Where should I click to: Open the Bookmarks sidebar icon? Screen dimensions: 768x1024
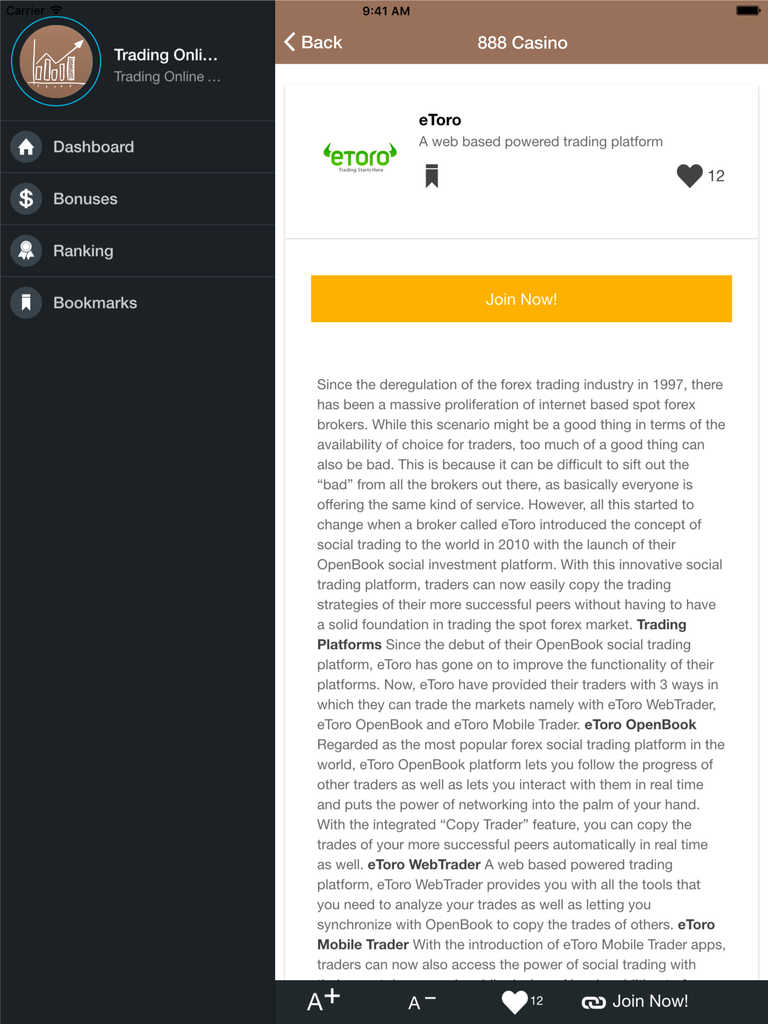[x=26, y=303]
